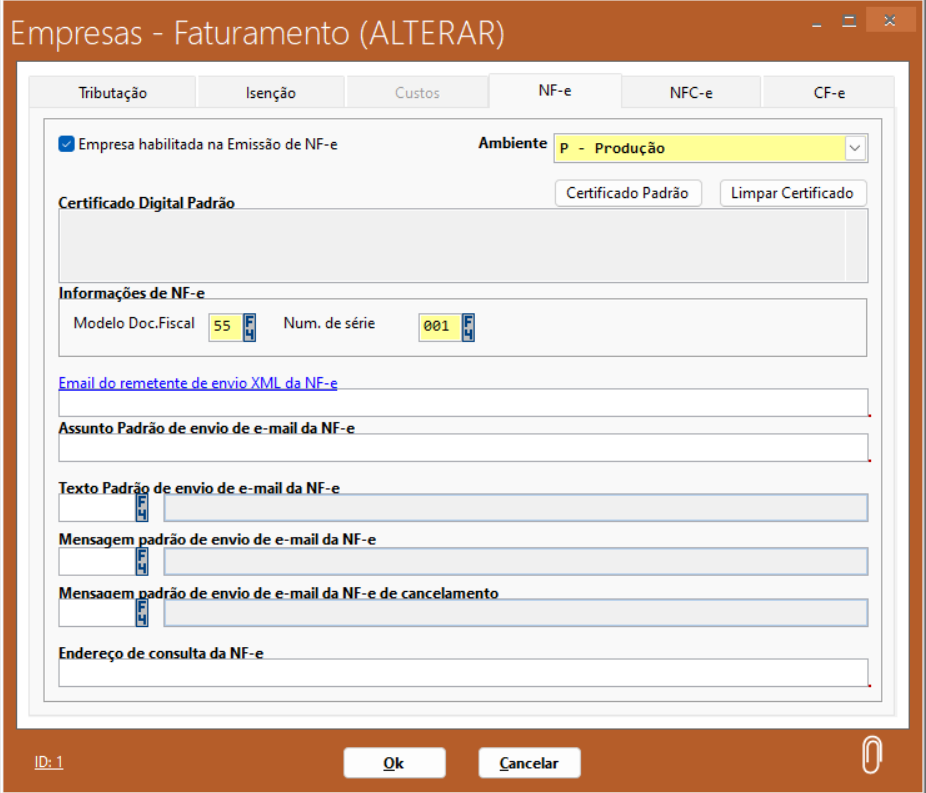Click F4 lookup icon beside Modelo Doc.Fiscal
Image resolution: width=926 pixels, height=793 pixels.
[250, 327]
